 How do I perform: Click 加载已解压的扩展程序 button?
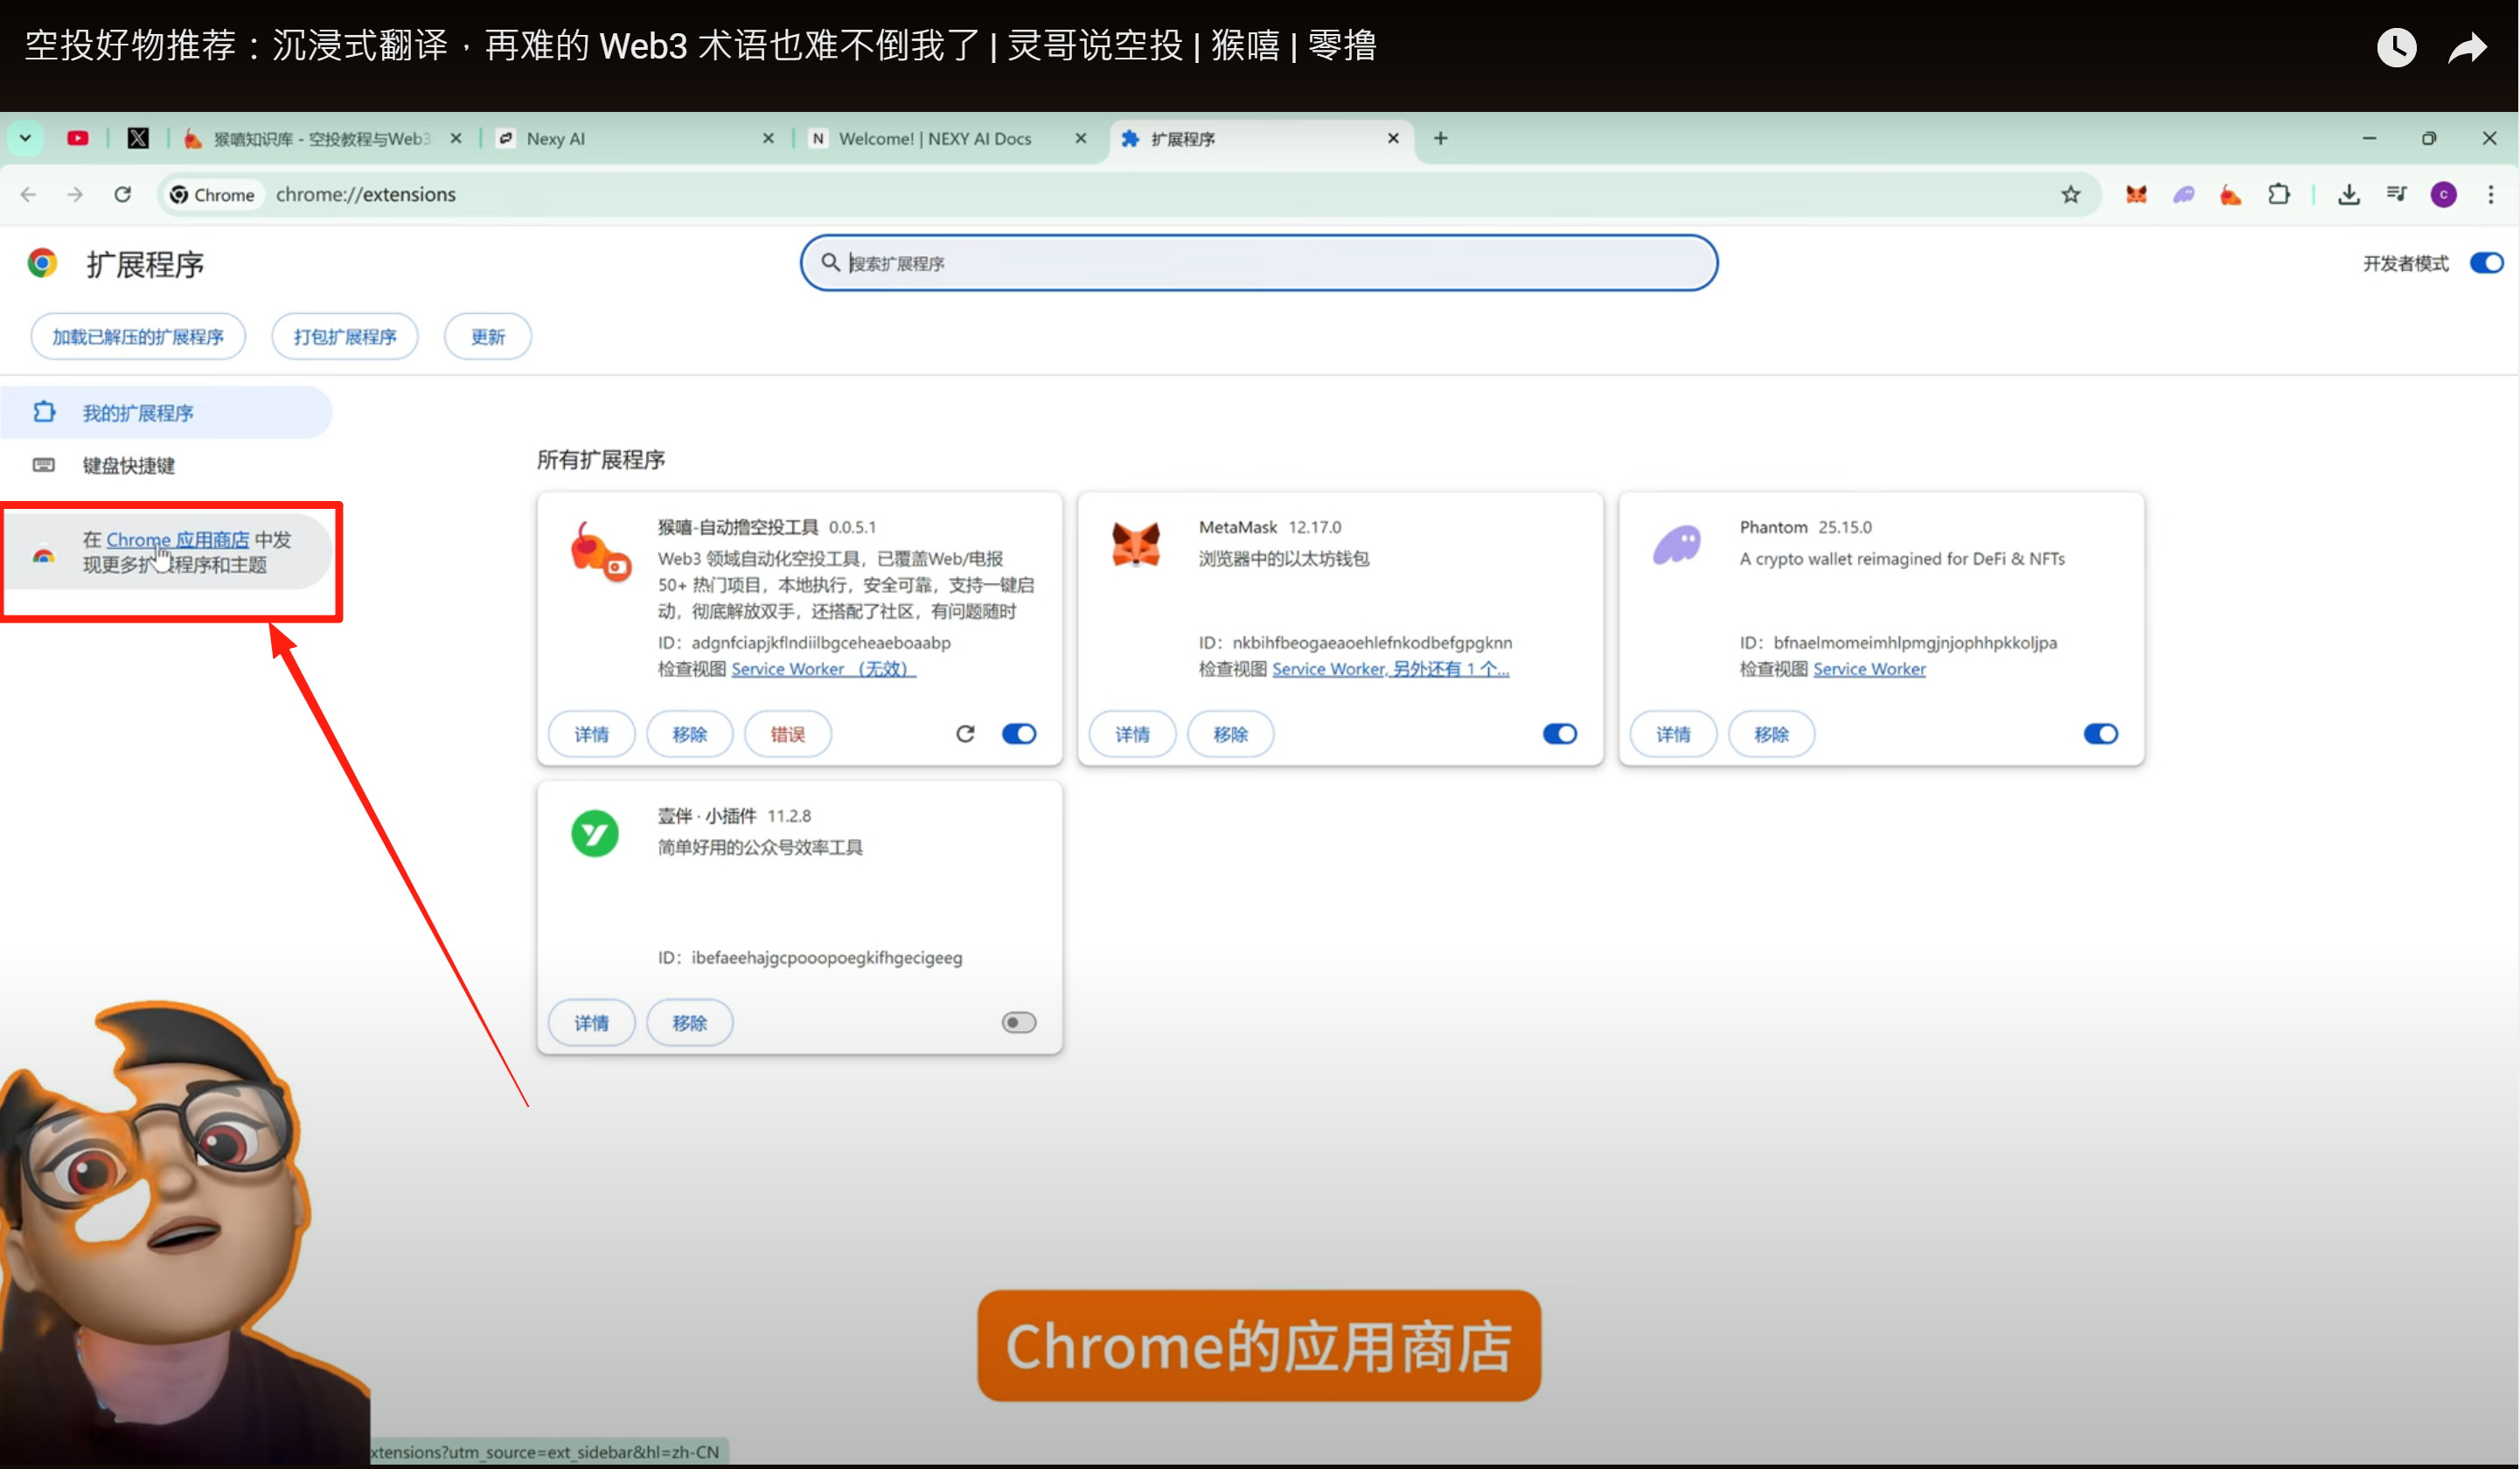pos(138,336)
